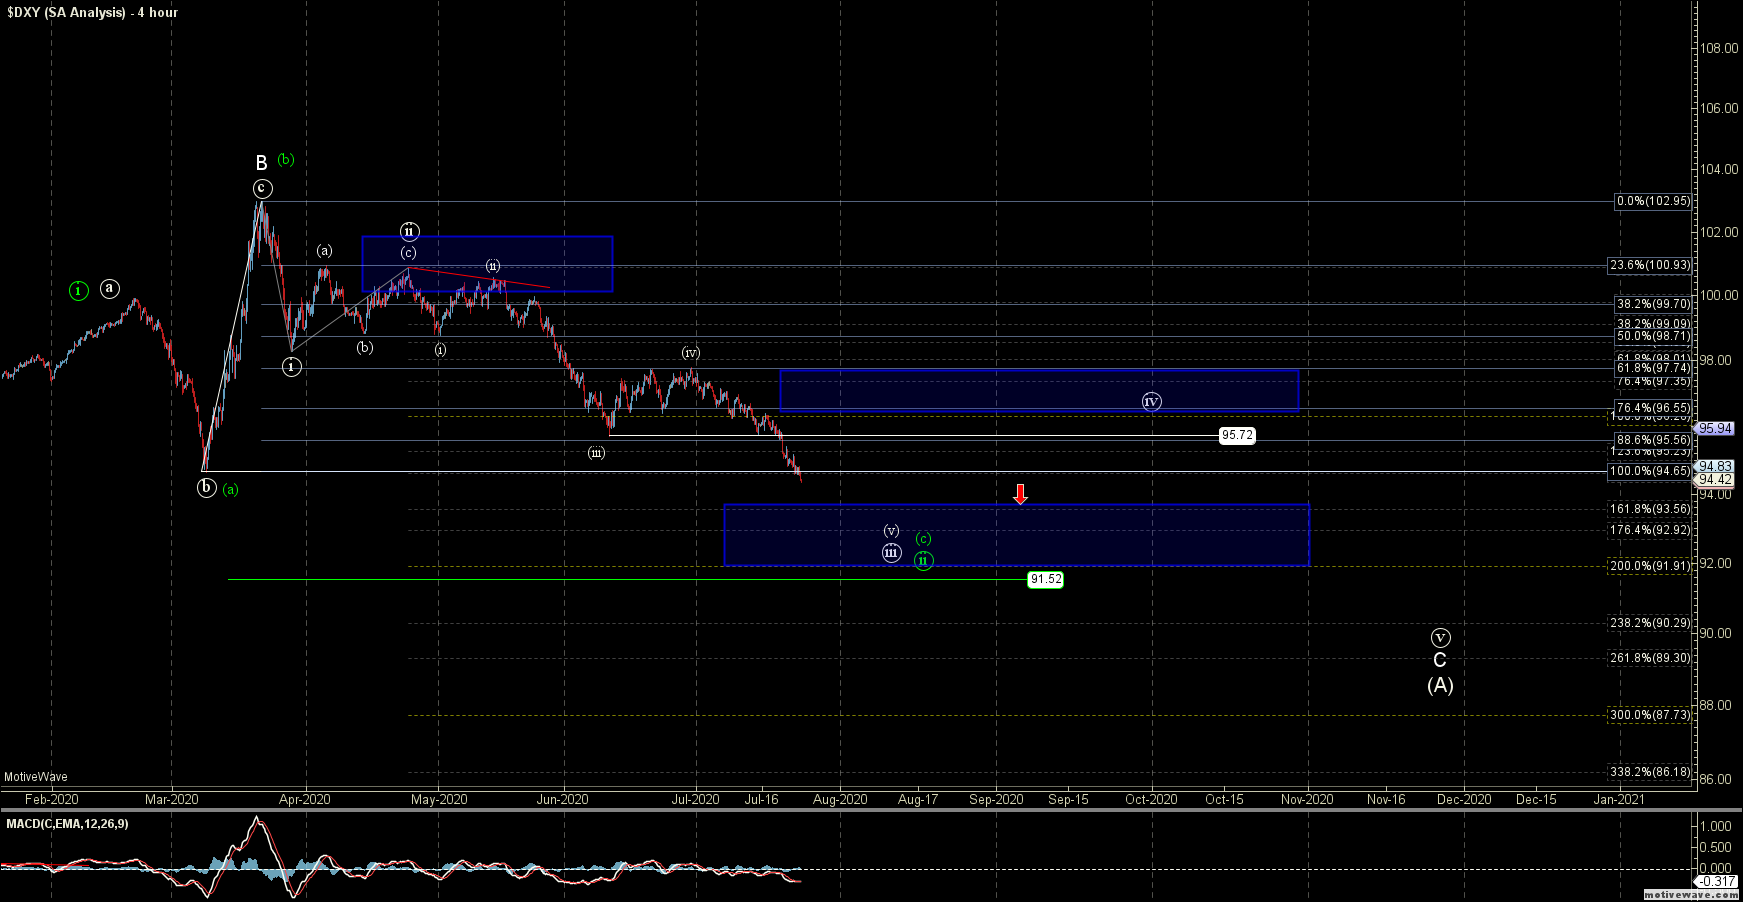
Task: Select the green circled ii in target box
Action: 923,560
